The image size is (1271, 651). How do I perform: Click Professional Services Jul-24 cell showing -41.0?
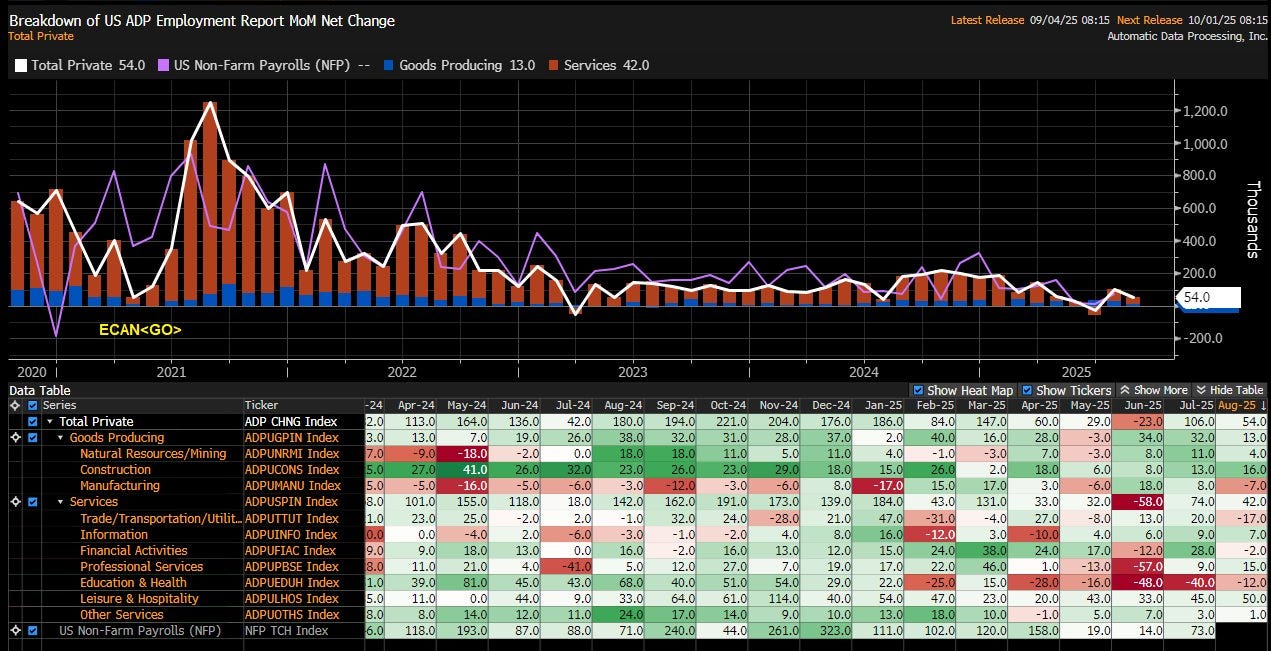coord(566,566)
